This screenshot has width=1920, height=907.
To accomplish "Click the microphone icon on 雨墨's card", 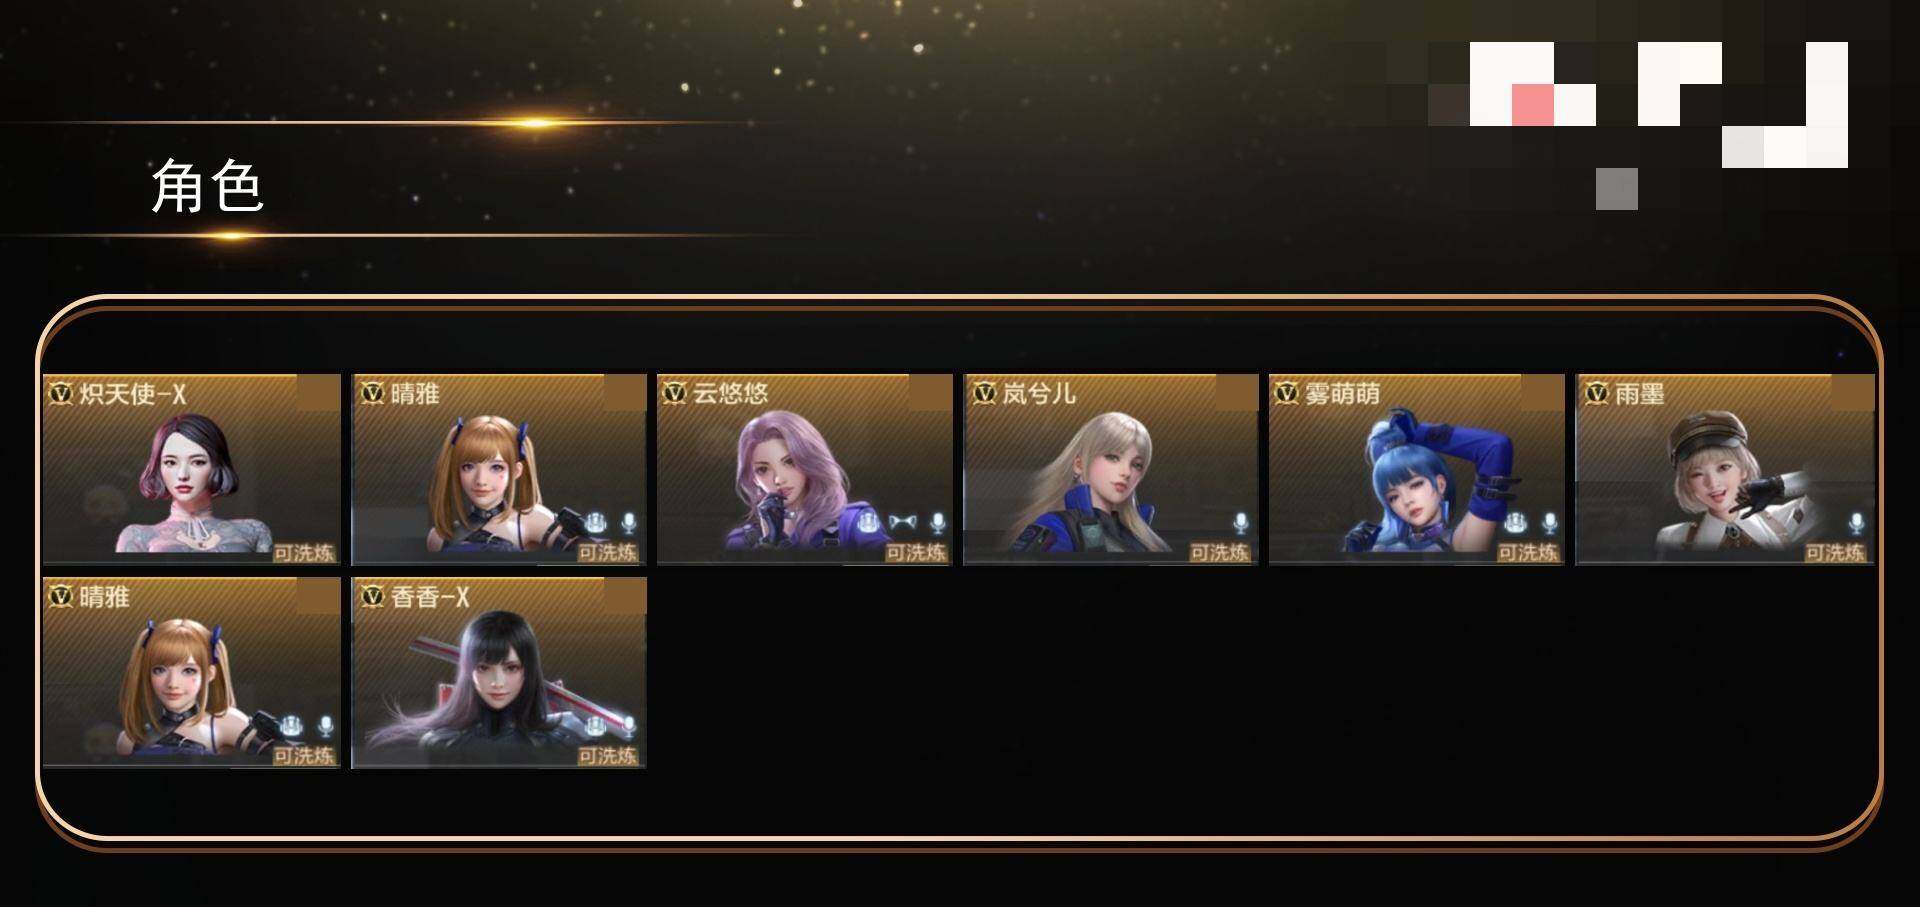I will click(x=1856, y=522).
